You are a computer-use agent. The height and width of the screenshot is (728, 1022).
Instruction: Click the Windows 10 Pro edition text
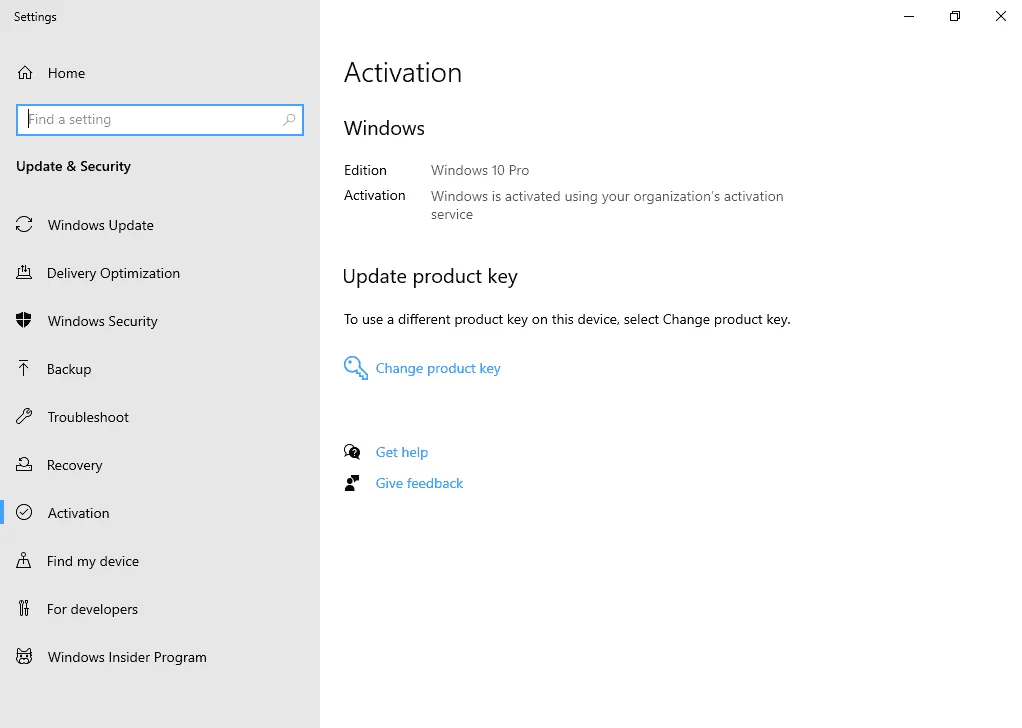pos(480,170)
